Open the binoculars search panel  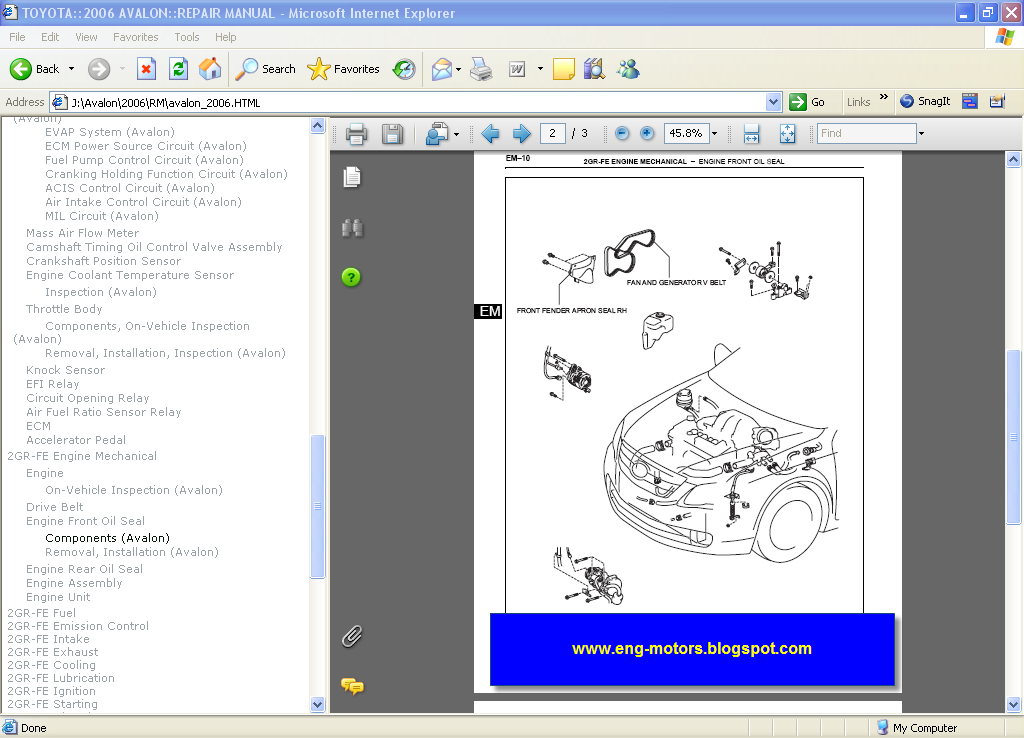[x=352, y=228]
